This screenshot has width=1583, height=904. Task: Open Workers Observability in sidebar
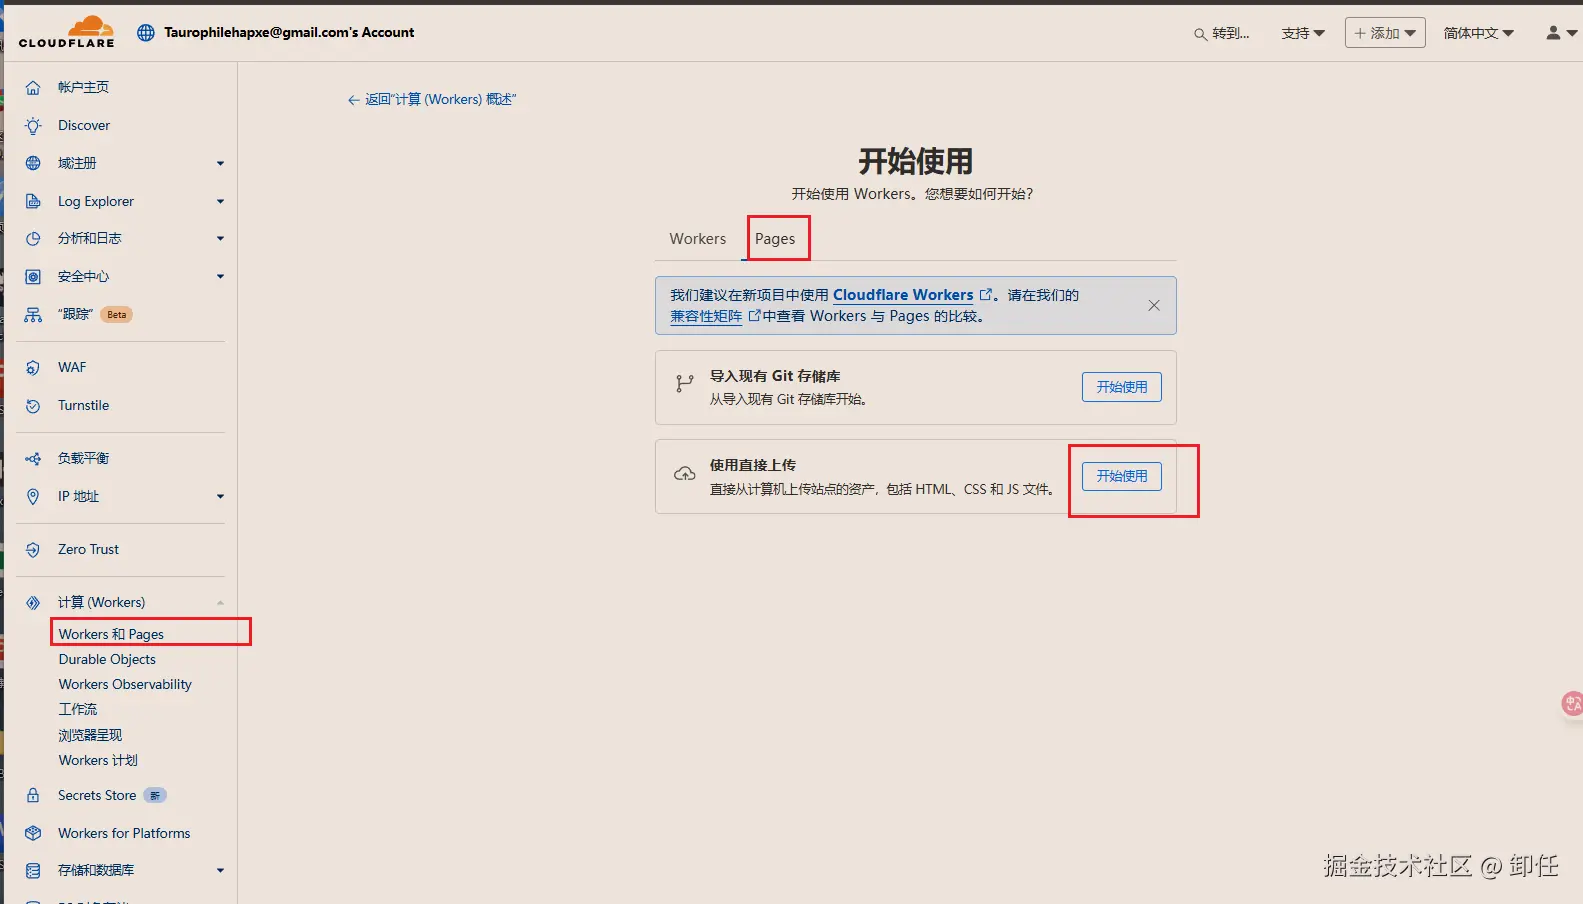[125, 684]
